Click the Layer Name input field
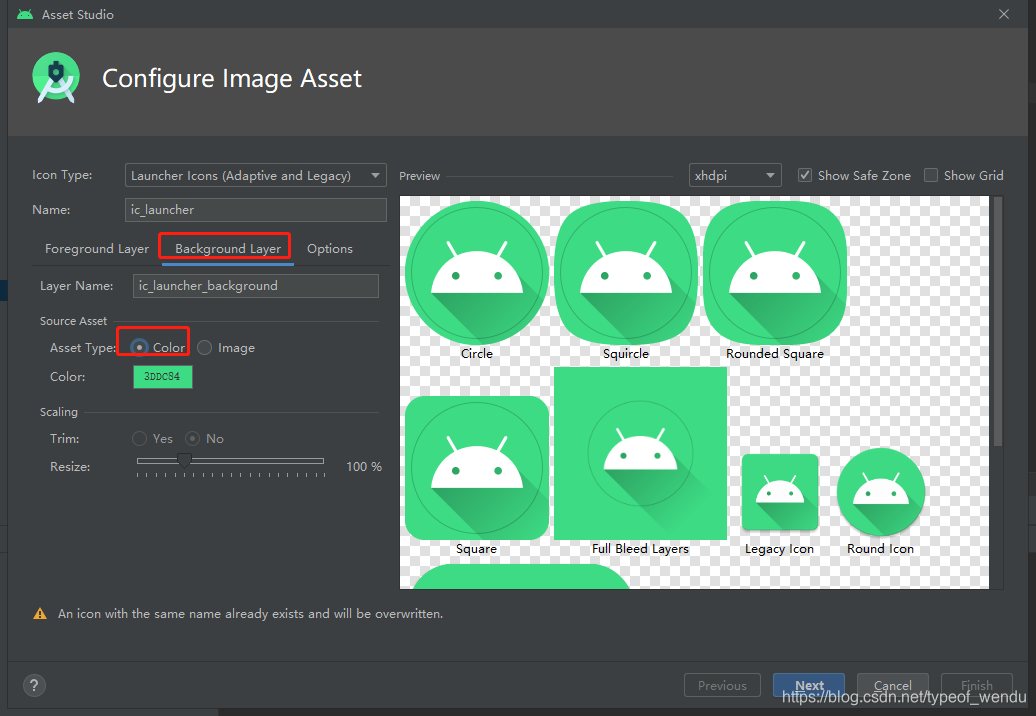This screenshot has height=716, width=1036. 256,285
